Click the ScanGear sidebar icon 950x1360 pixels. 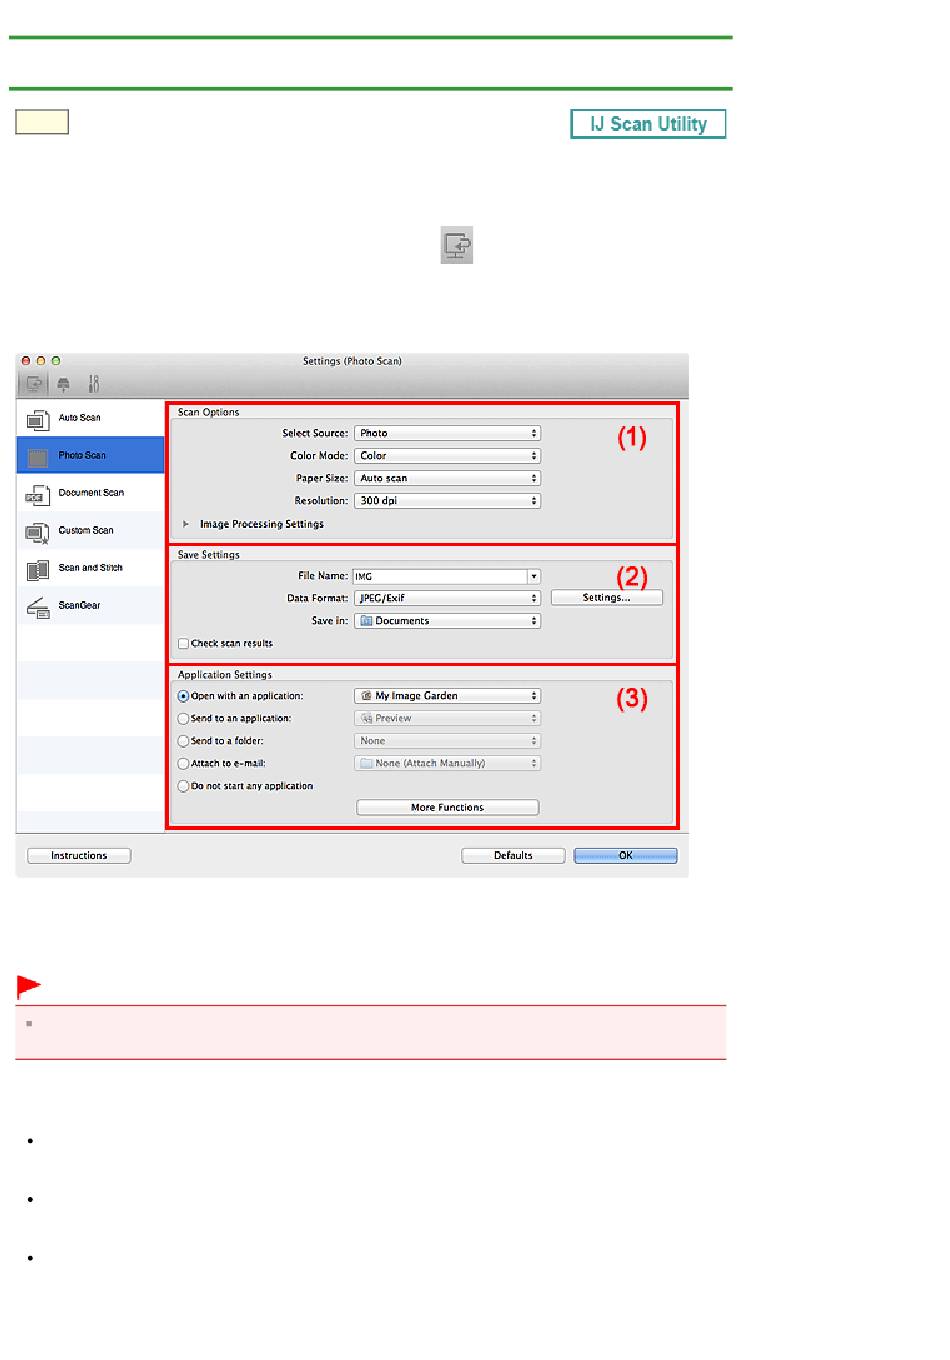[x=38, y=607]
